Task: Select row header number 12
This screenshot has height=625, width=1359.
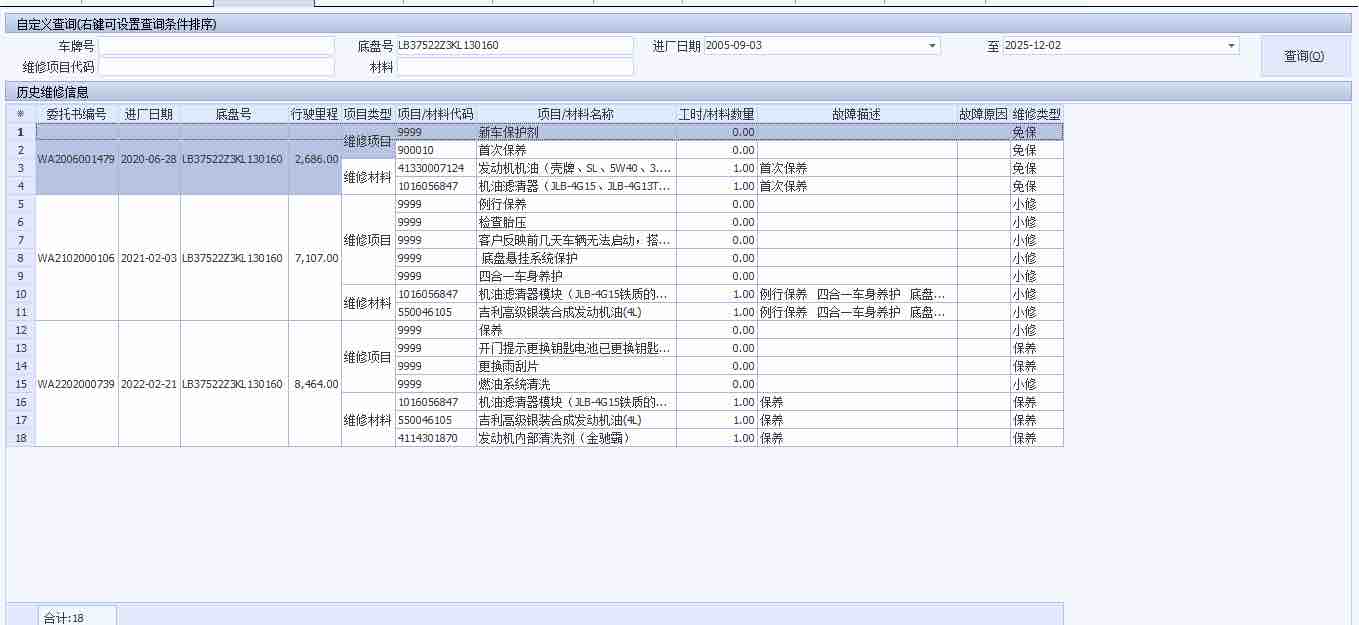Action: pos(20,330)
